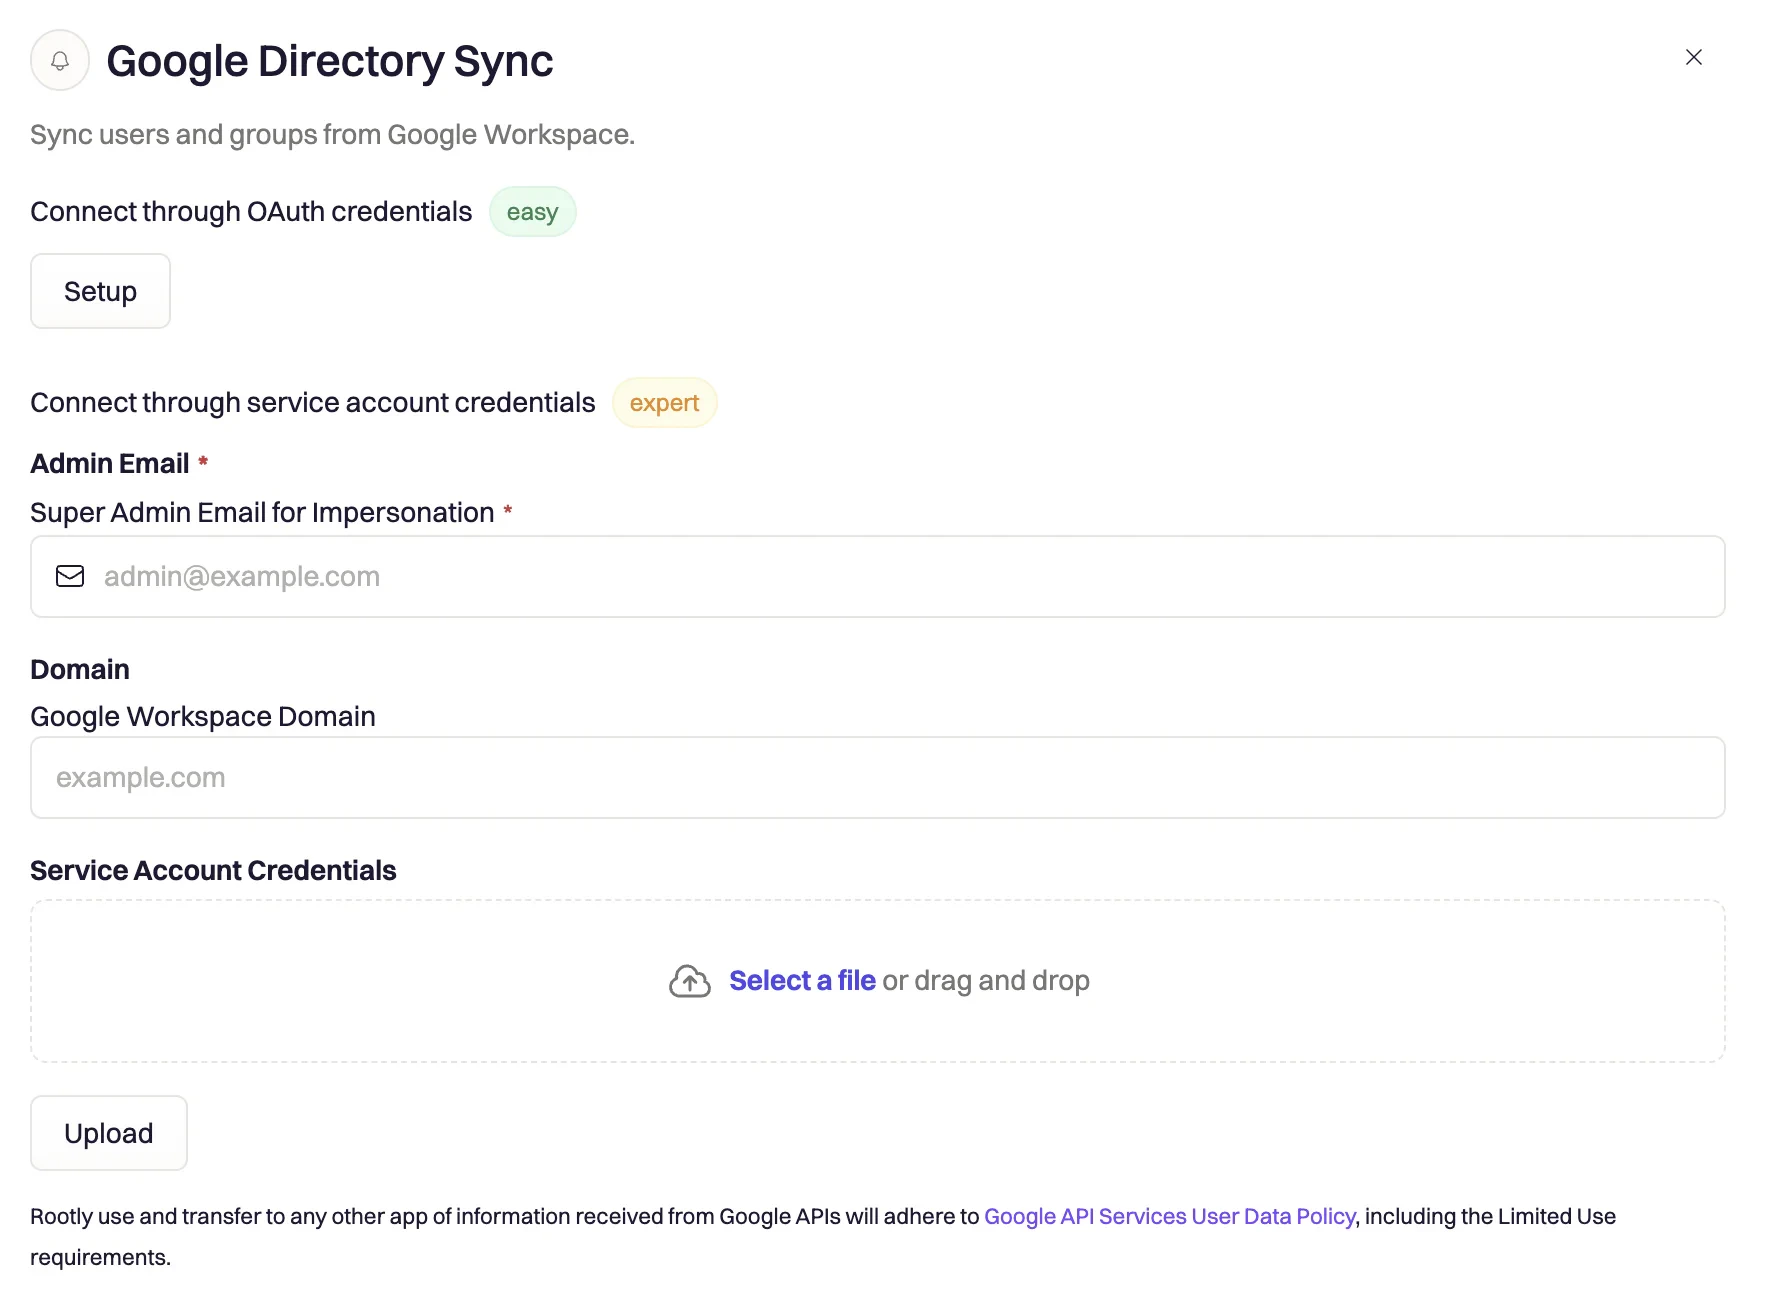Click the Google Directory Sync heading

point(330,60)
